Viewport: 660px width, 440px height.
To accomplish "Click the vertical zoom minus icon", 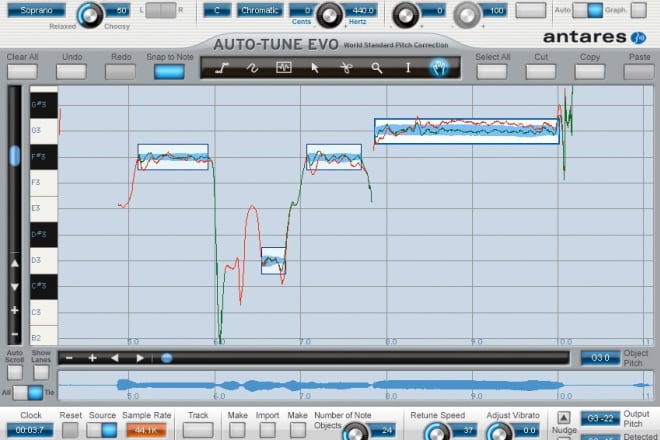I will coord(14,334).
